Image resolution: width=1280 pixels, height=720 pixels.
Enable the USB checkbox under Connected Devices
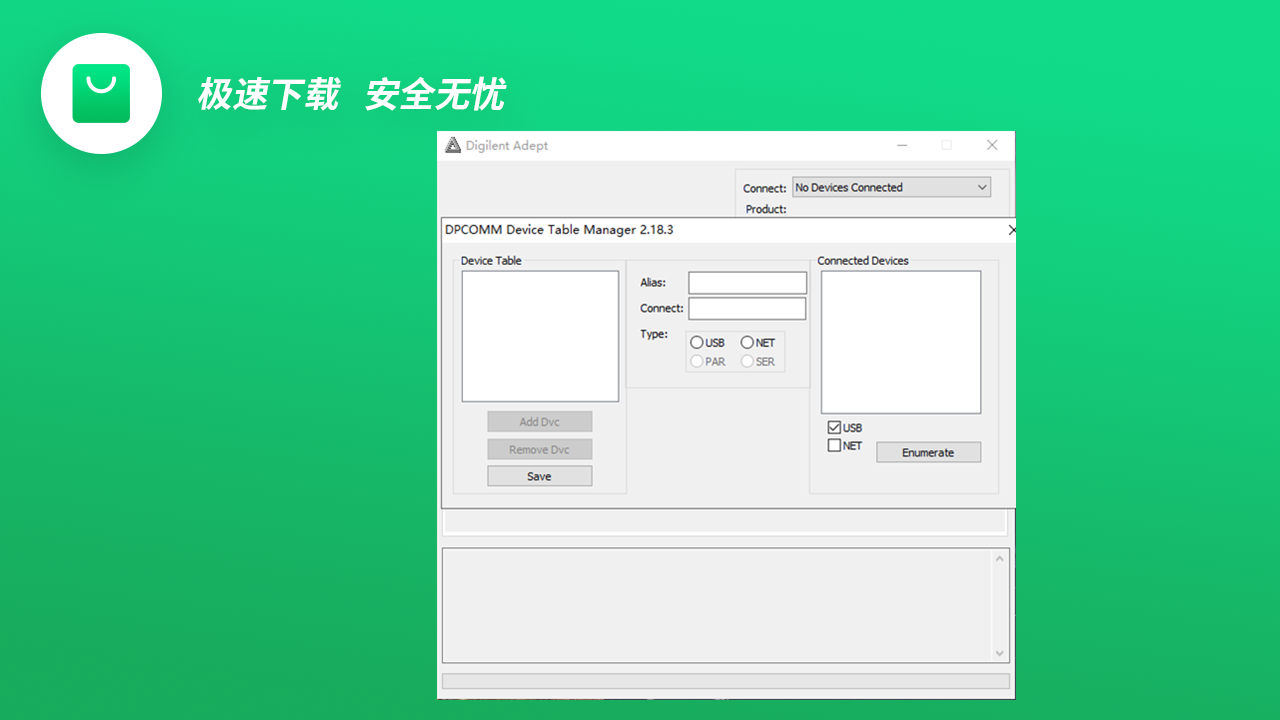pyautogui.click(x=833, y=427)
